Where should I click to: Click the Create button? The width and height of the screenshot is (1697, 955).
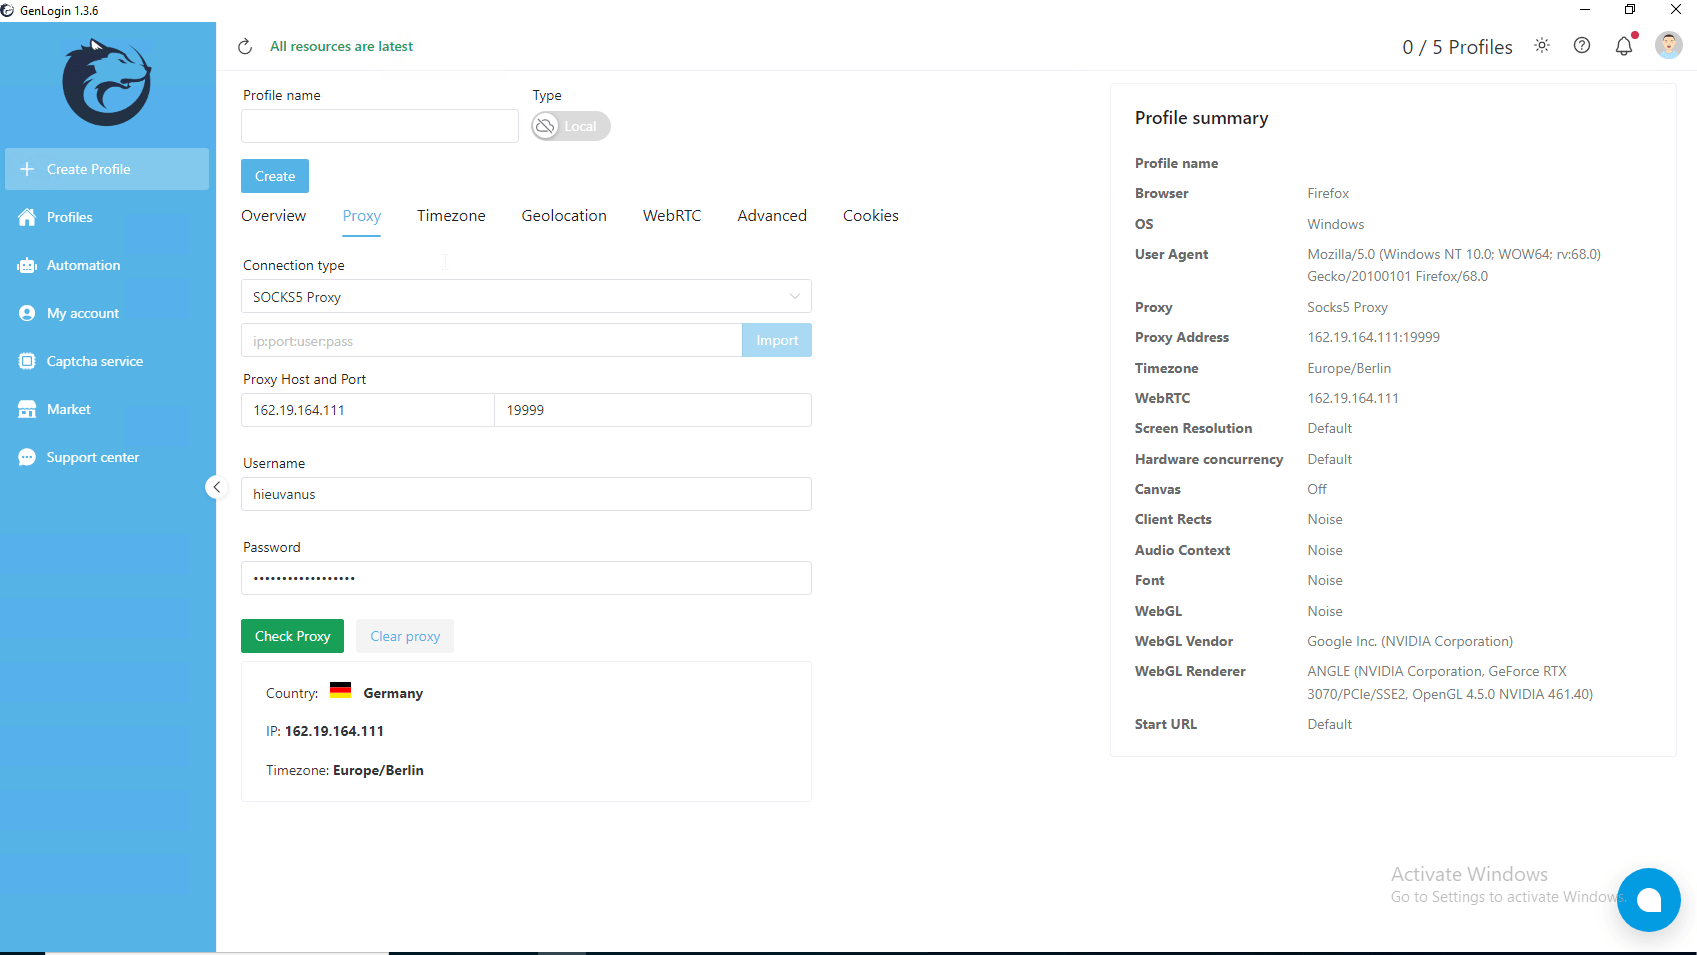click(x=275, y=176)
